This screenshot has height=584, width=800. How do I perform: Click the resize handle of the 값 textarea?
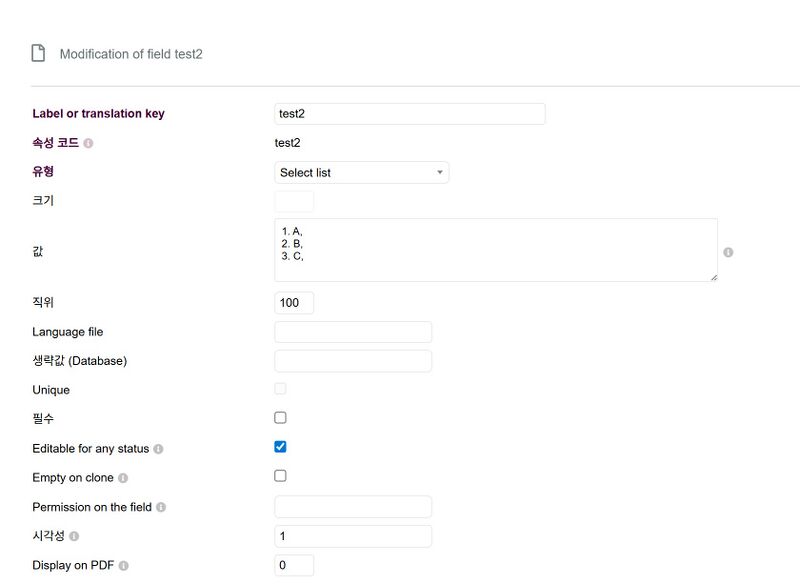(x=713, y=277)
